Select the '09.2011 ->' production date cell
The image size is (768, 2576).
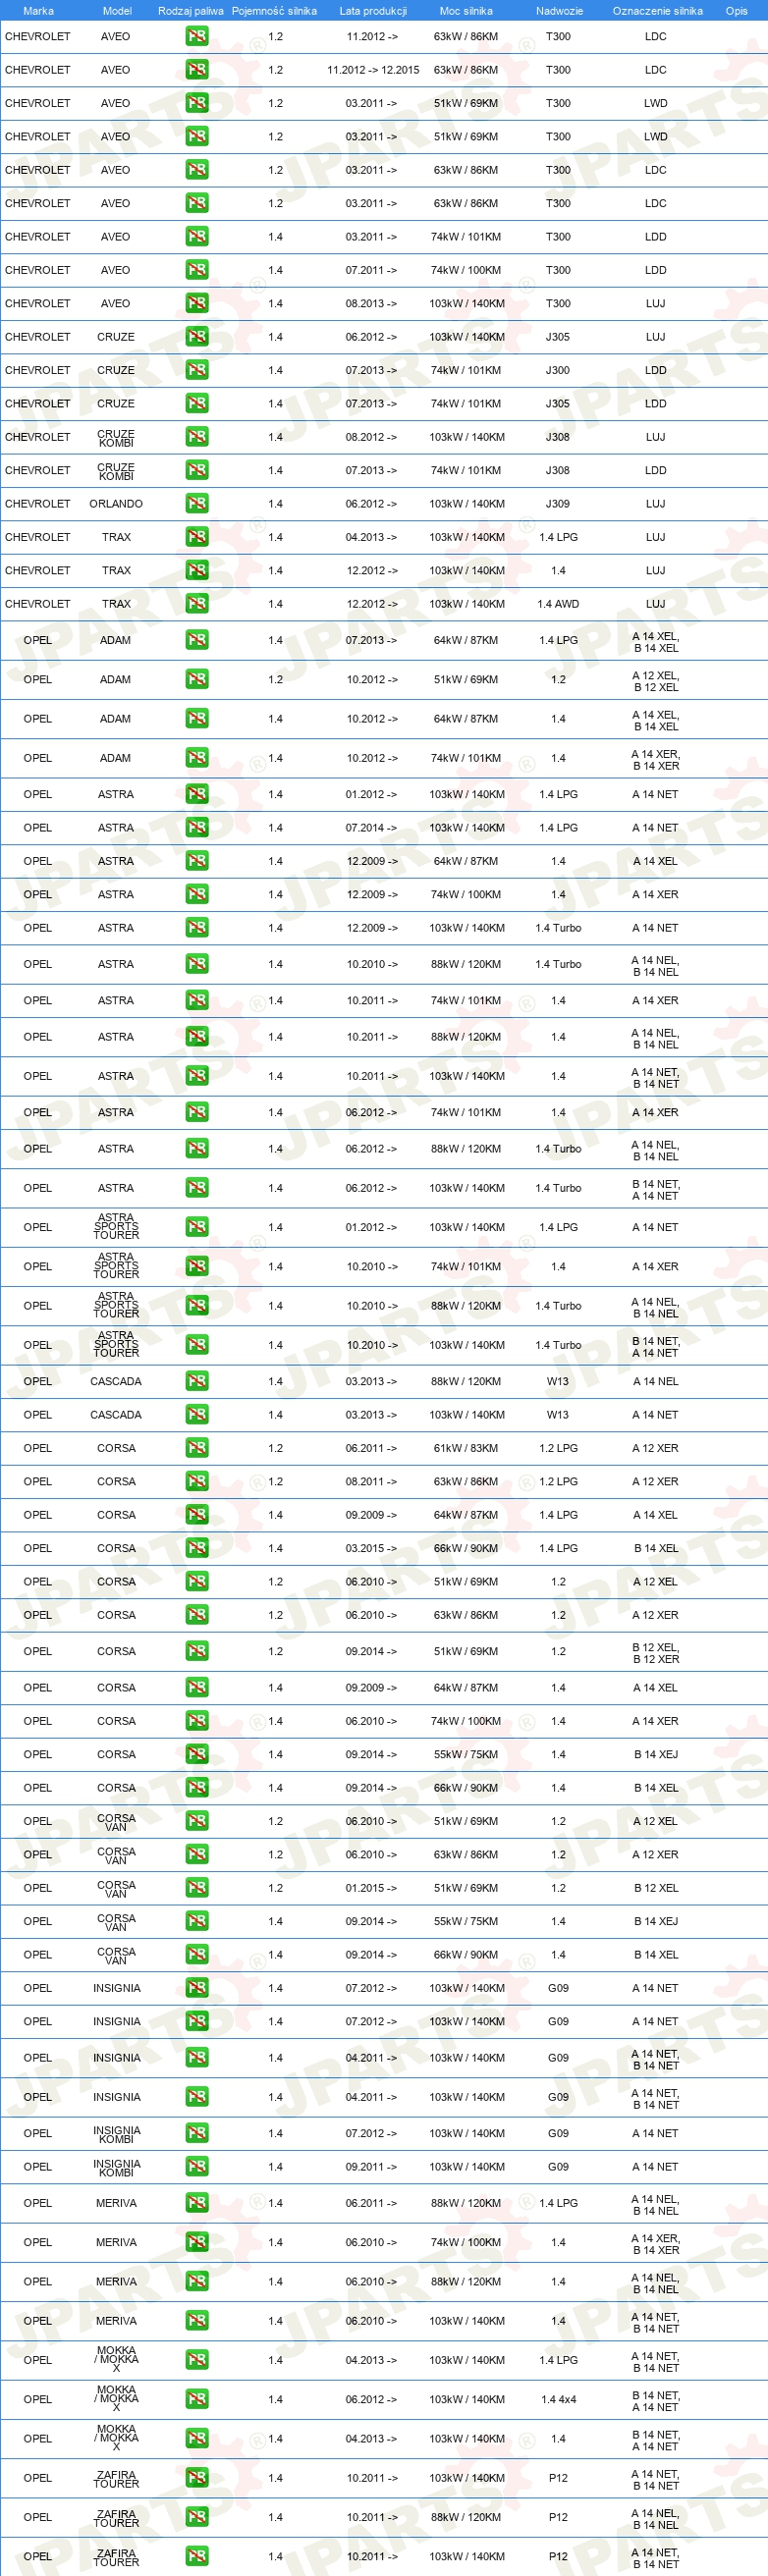pos(371,2167)
